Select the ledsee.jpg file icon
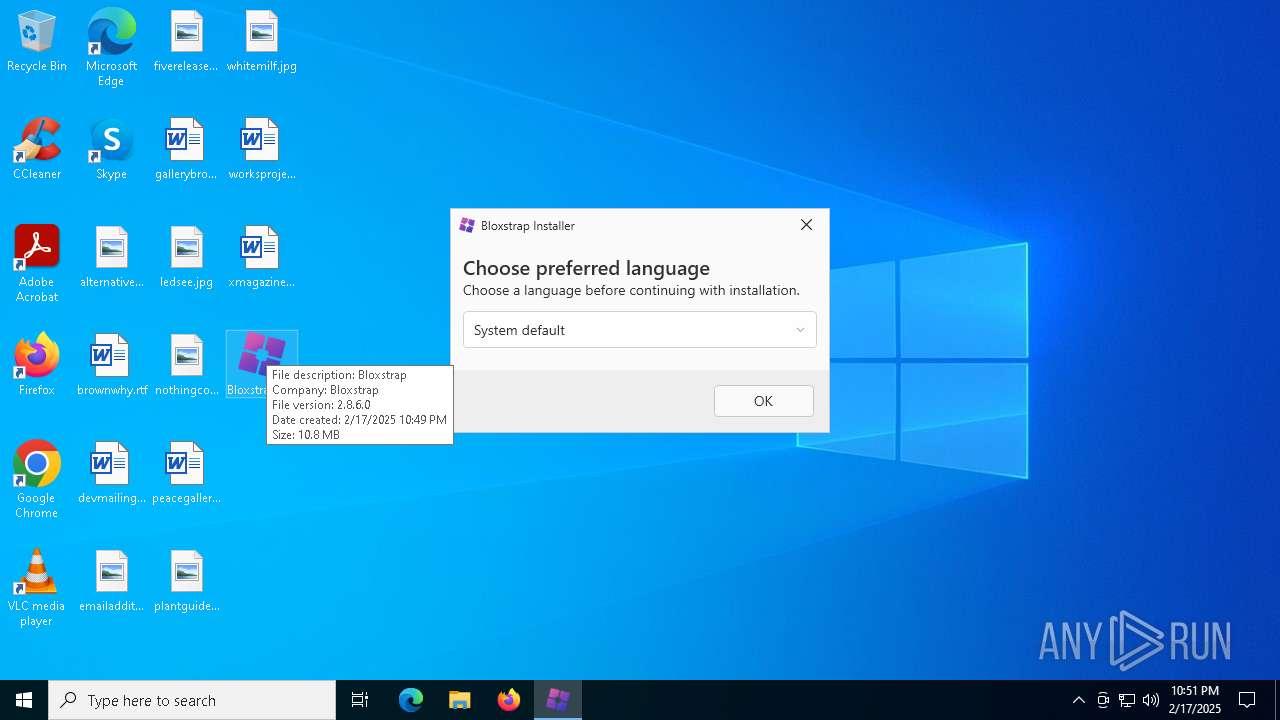Image resolution: width=1280 pixels, height=720 pixels. click(186, 257)
